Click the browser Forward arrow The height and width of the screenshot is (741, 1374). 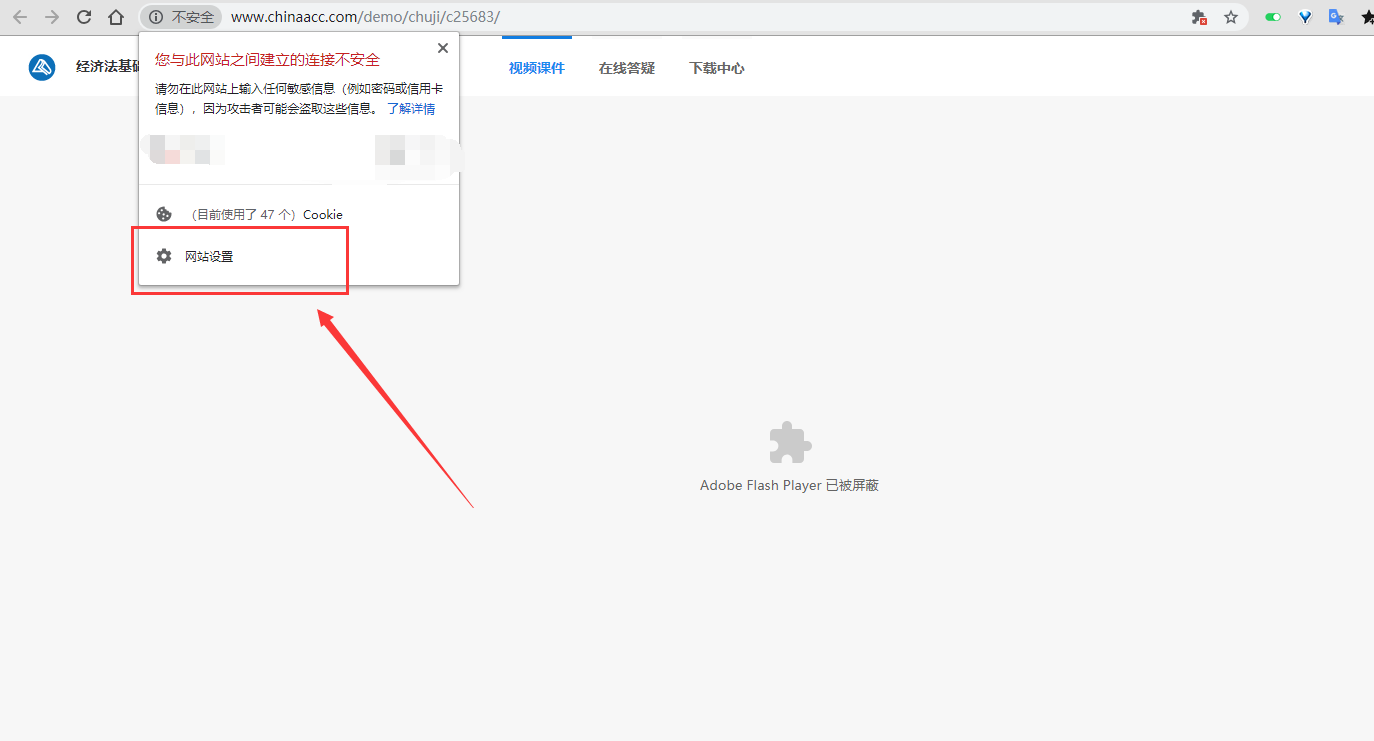tap(52, 17)
